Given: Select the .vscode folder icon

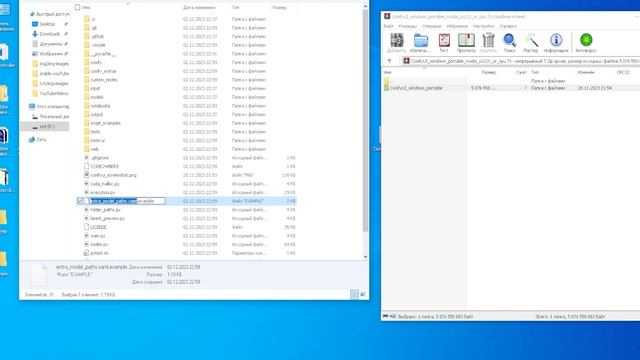Looking at the screenshot, I should click(x=86, y=45).
